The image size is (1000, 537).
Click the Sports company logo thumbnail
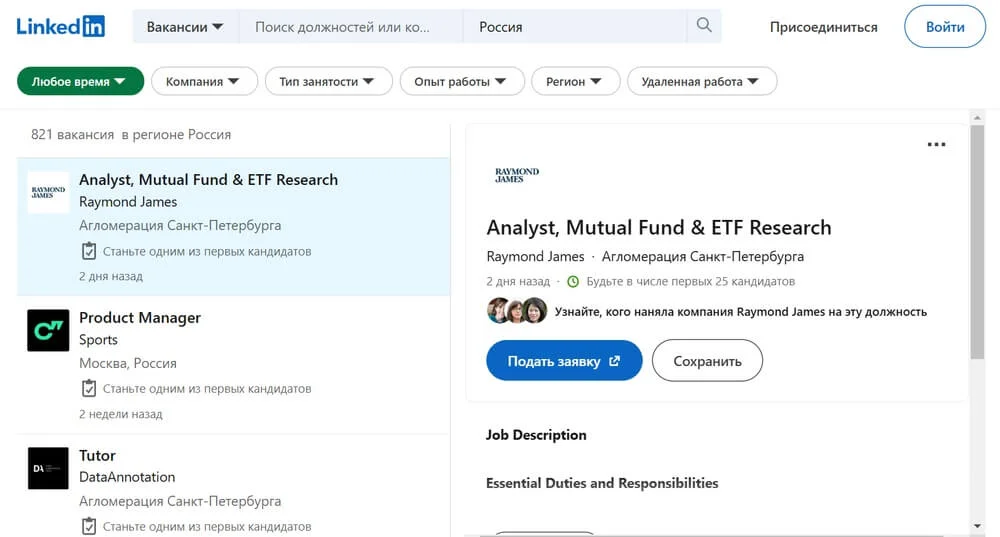pyautogui.click(x=48, y=330)
